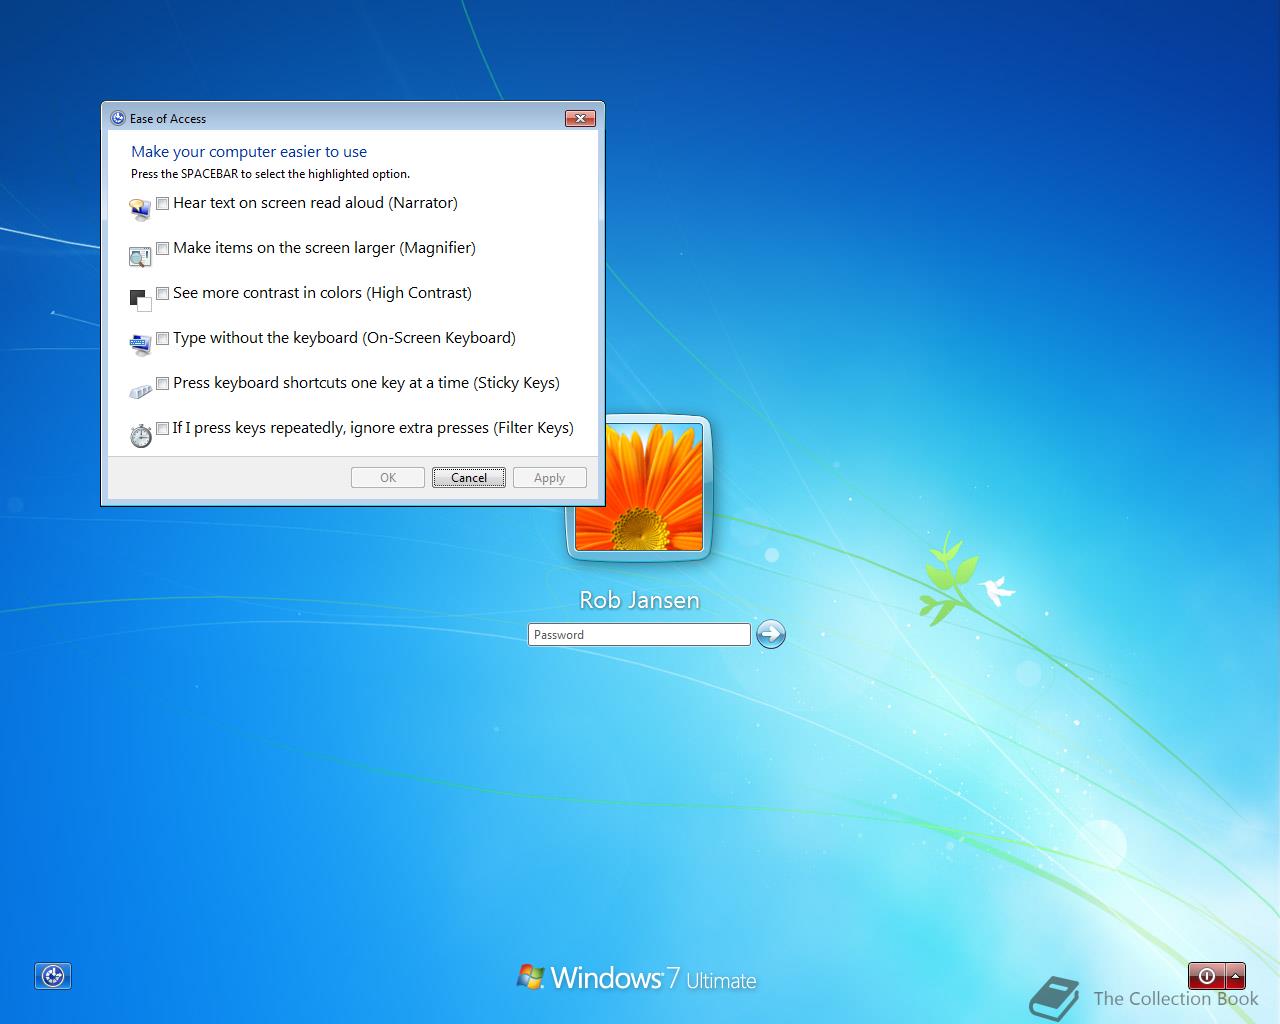Tick the Sticky Keys checkbox
The width and height of the screenshot is (1280, 1024).
tap(162, 383)
